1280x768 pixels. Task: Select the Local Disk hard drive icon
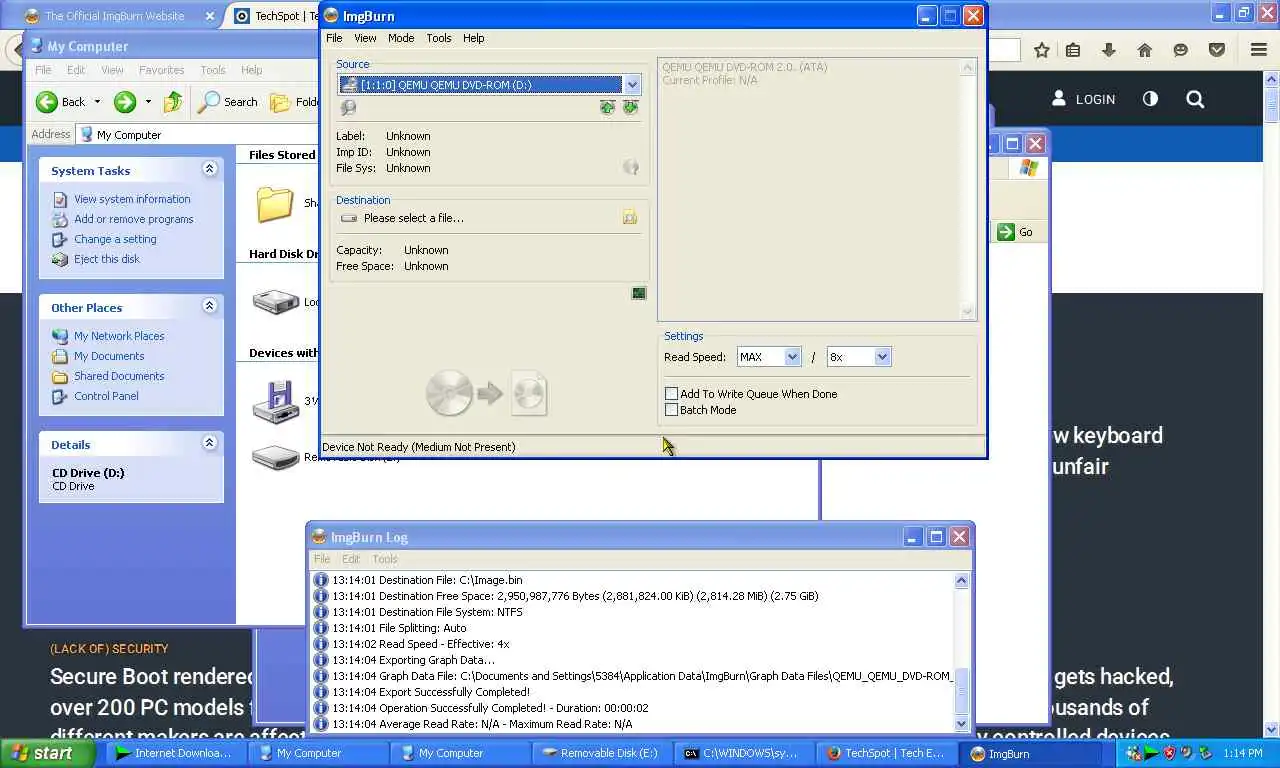pyautogui.click(x=275, y=301)
